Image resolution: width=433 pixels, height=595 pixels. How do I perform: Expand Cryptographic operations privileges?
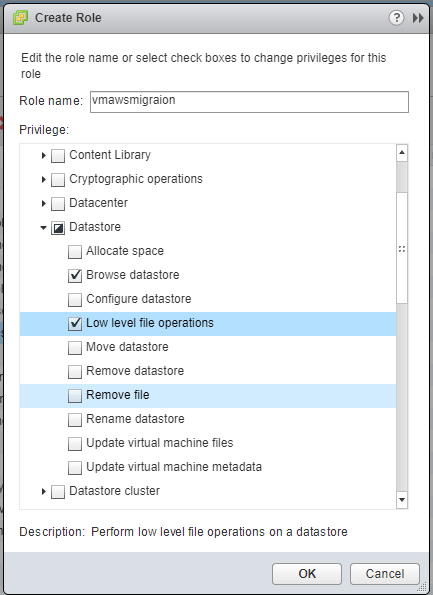tap(43, 179)
